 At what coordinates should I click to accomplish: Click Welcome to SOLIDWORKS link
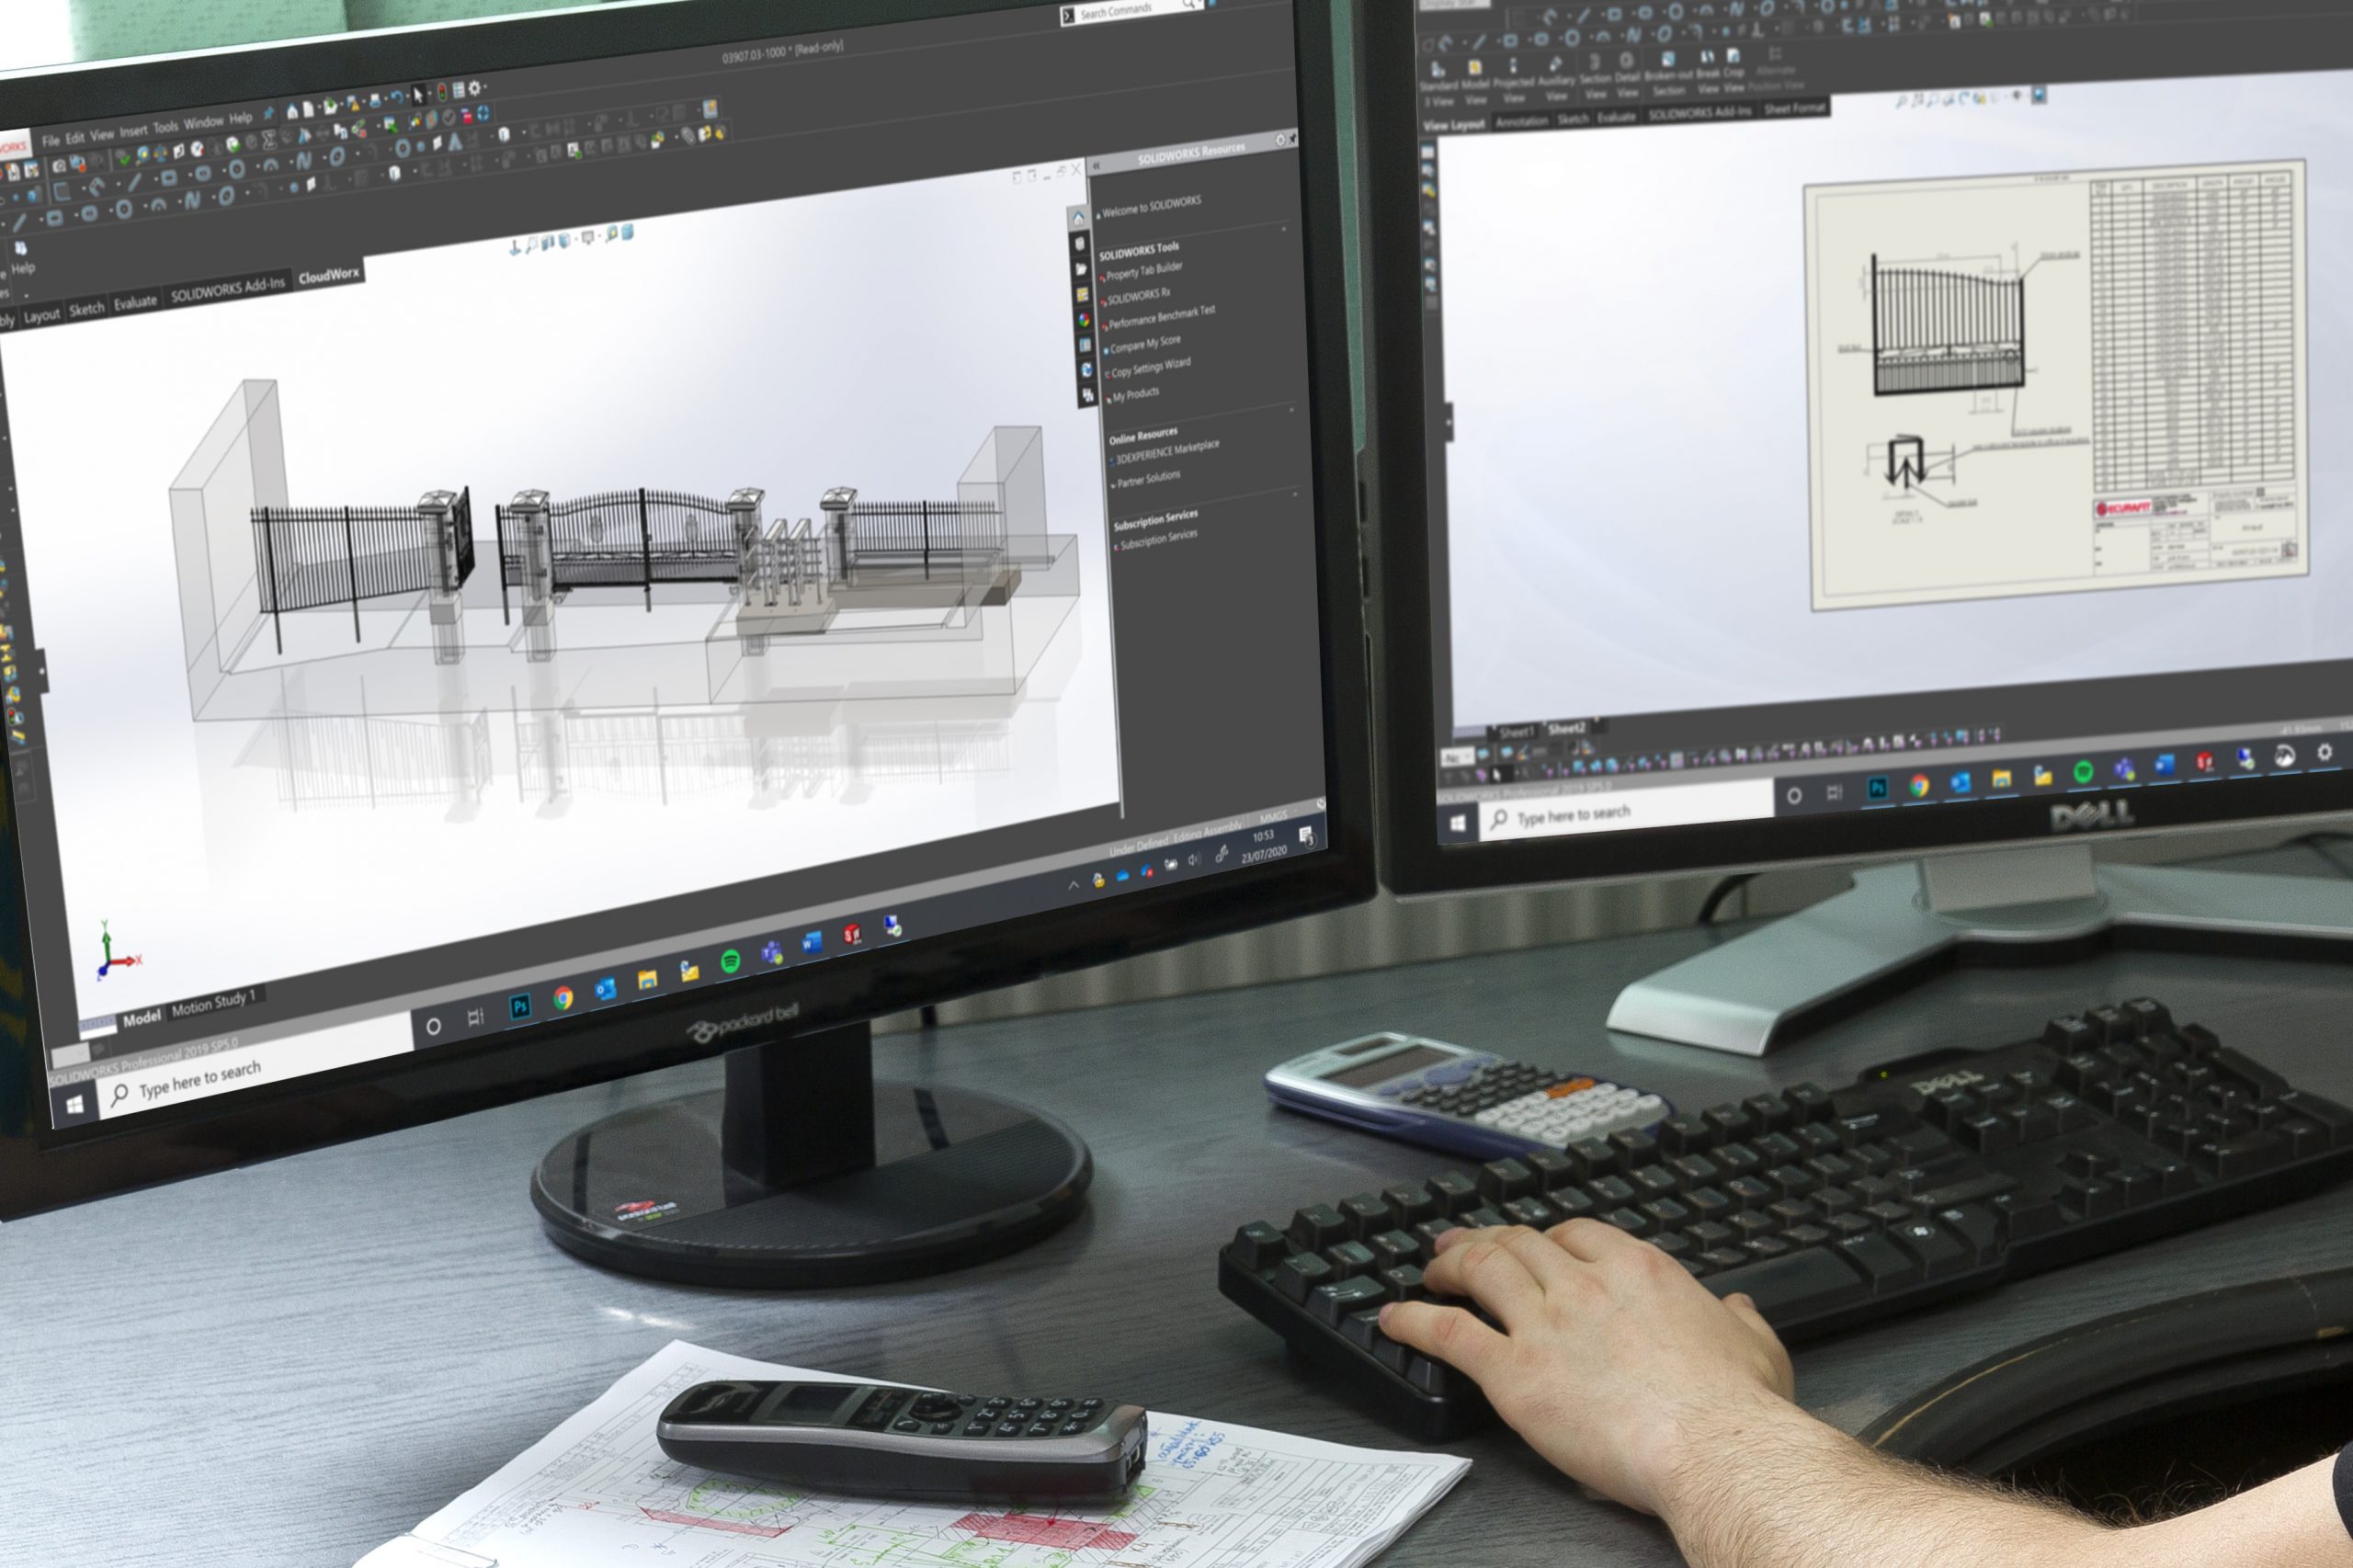(x=1151, y=206)
